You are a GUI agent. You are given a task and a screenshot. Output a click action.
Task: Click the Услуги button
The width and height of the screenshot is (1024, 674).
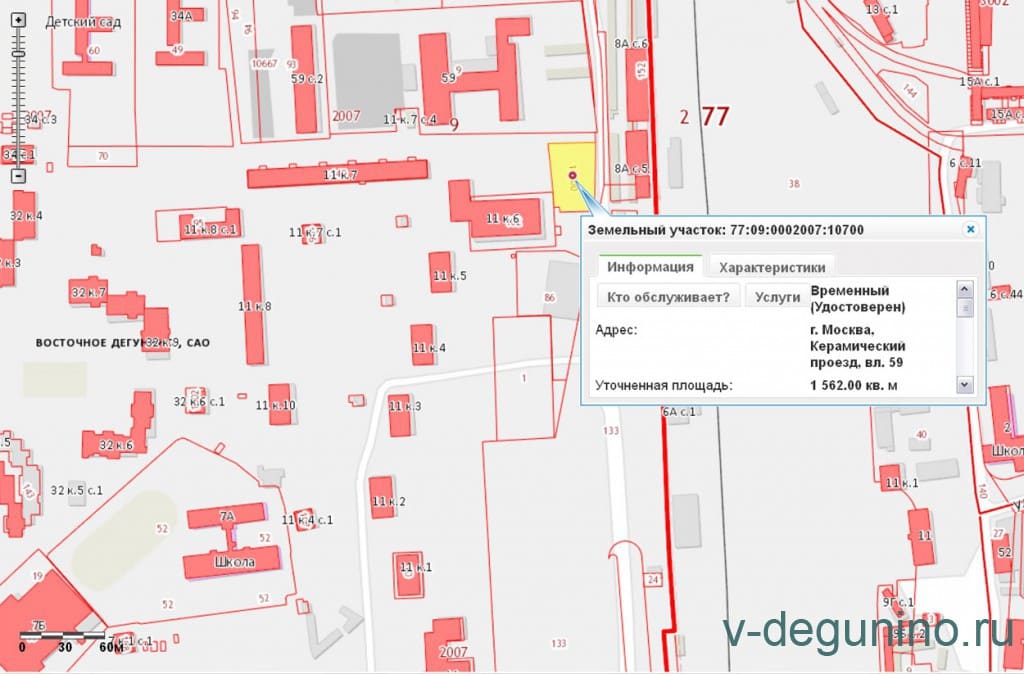[x=777, y=297]
